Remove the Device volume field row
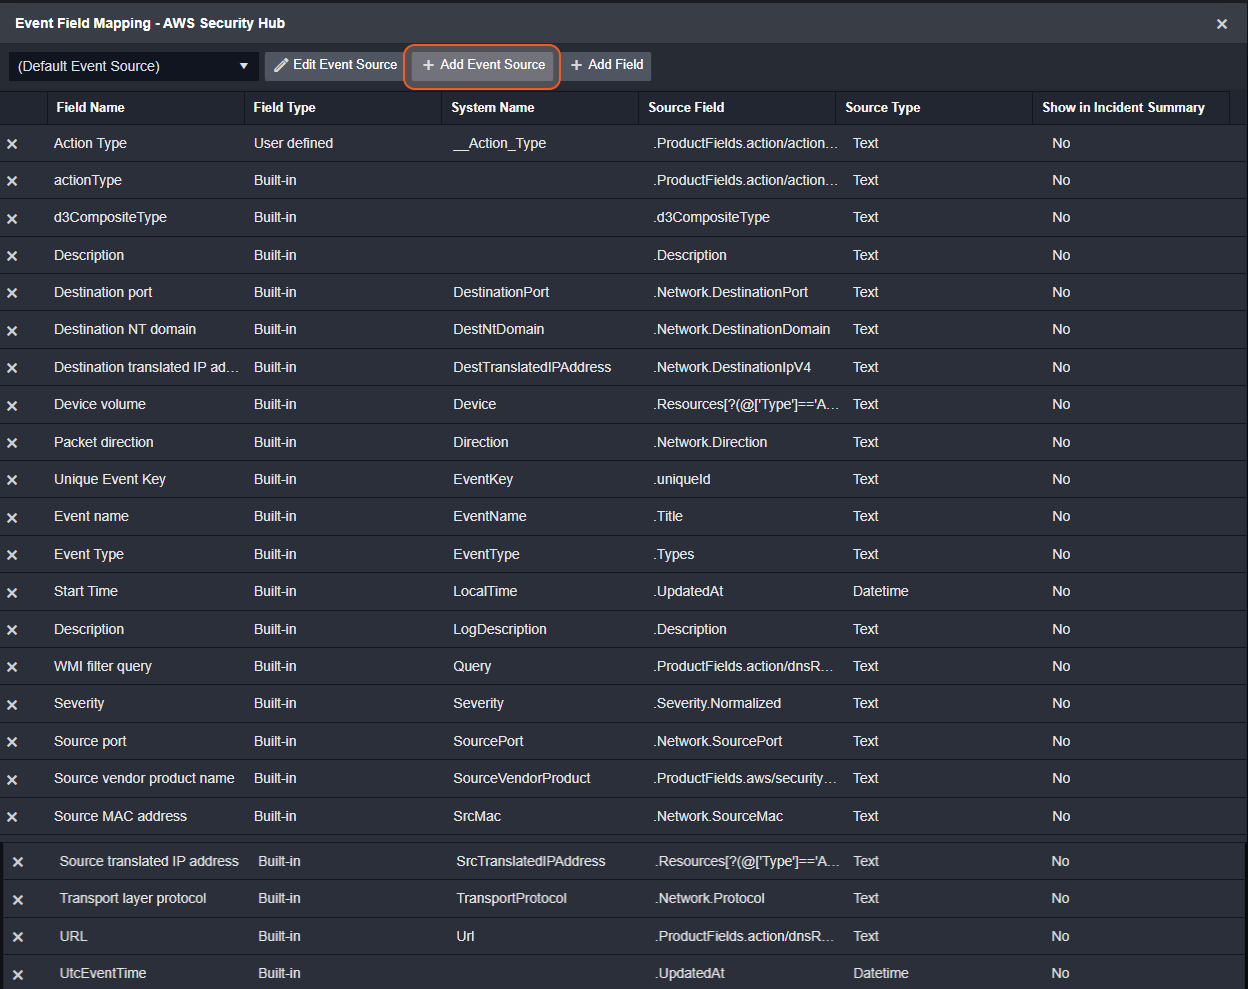 tap(12, 405)
